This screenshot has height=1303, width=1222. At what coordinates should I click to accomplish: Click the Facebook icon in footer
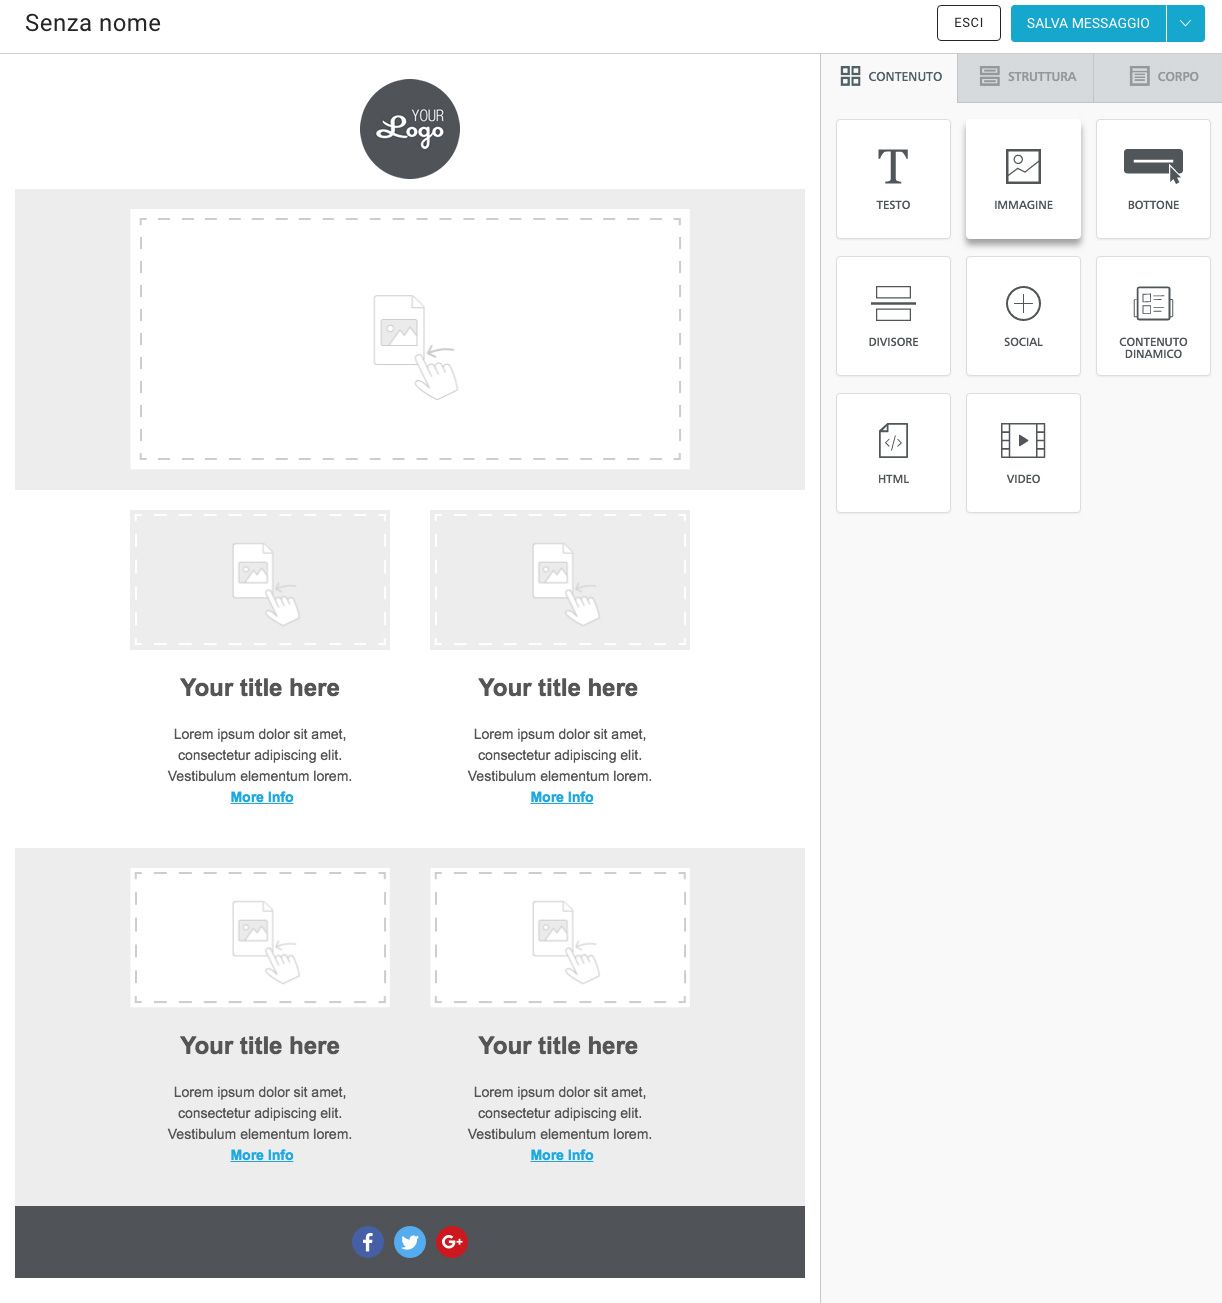tap(368, 1242)
